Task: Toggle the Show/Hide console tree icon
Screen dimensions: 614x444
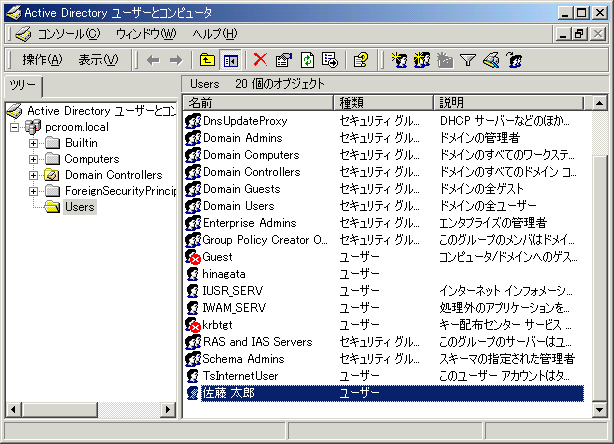Action: (230, 60)
